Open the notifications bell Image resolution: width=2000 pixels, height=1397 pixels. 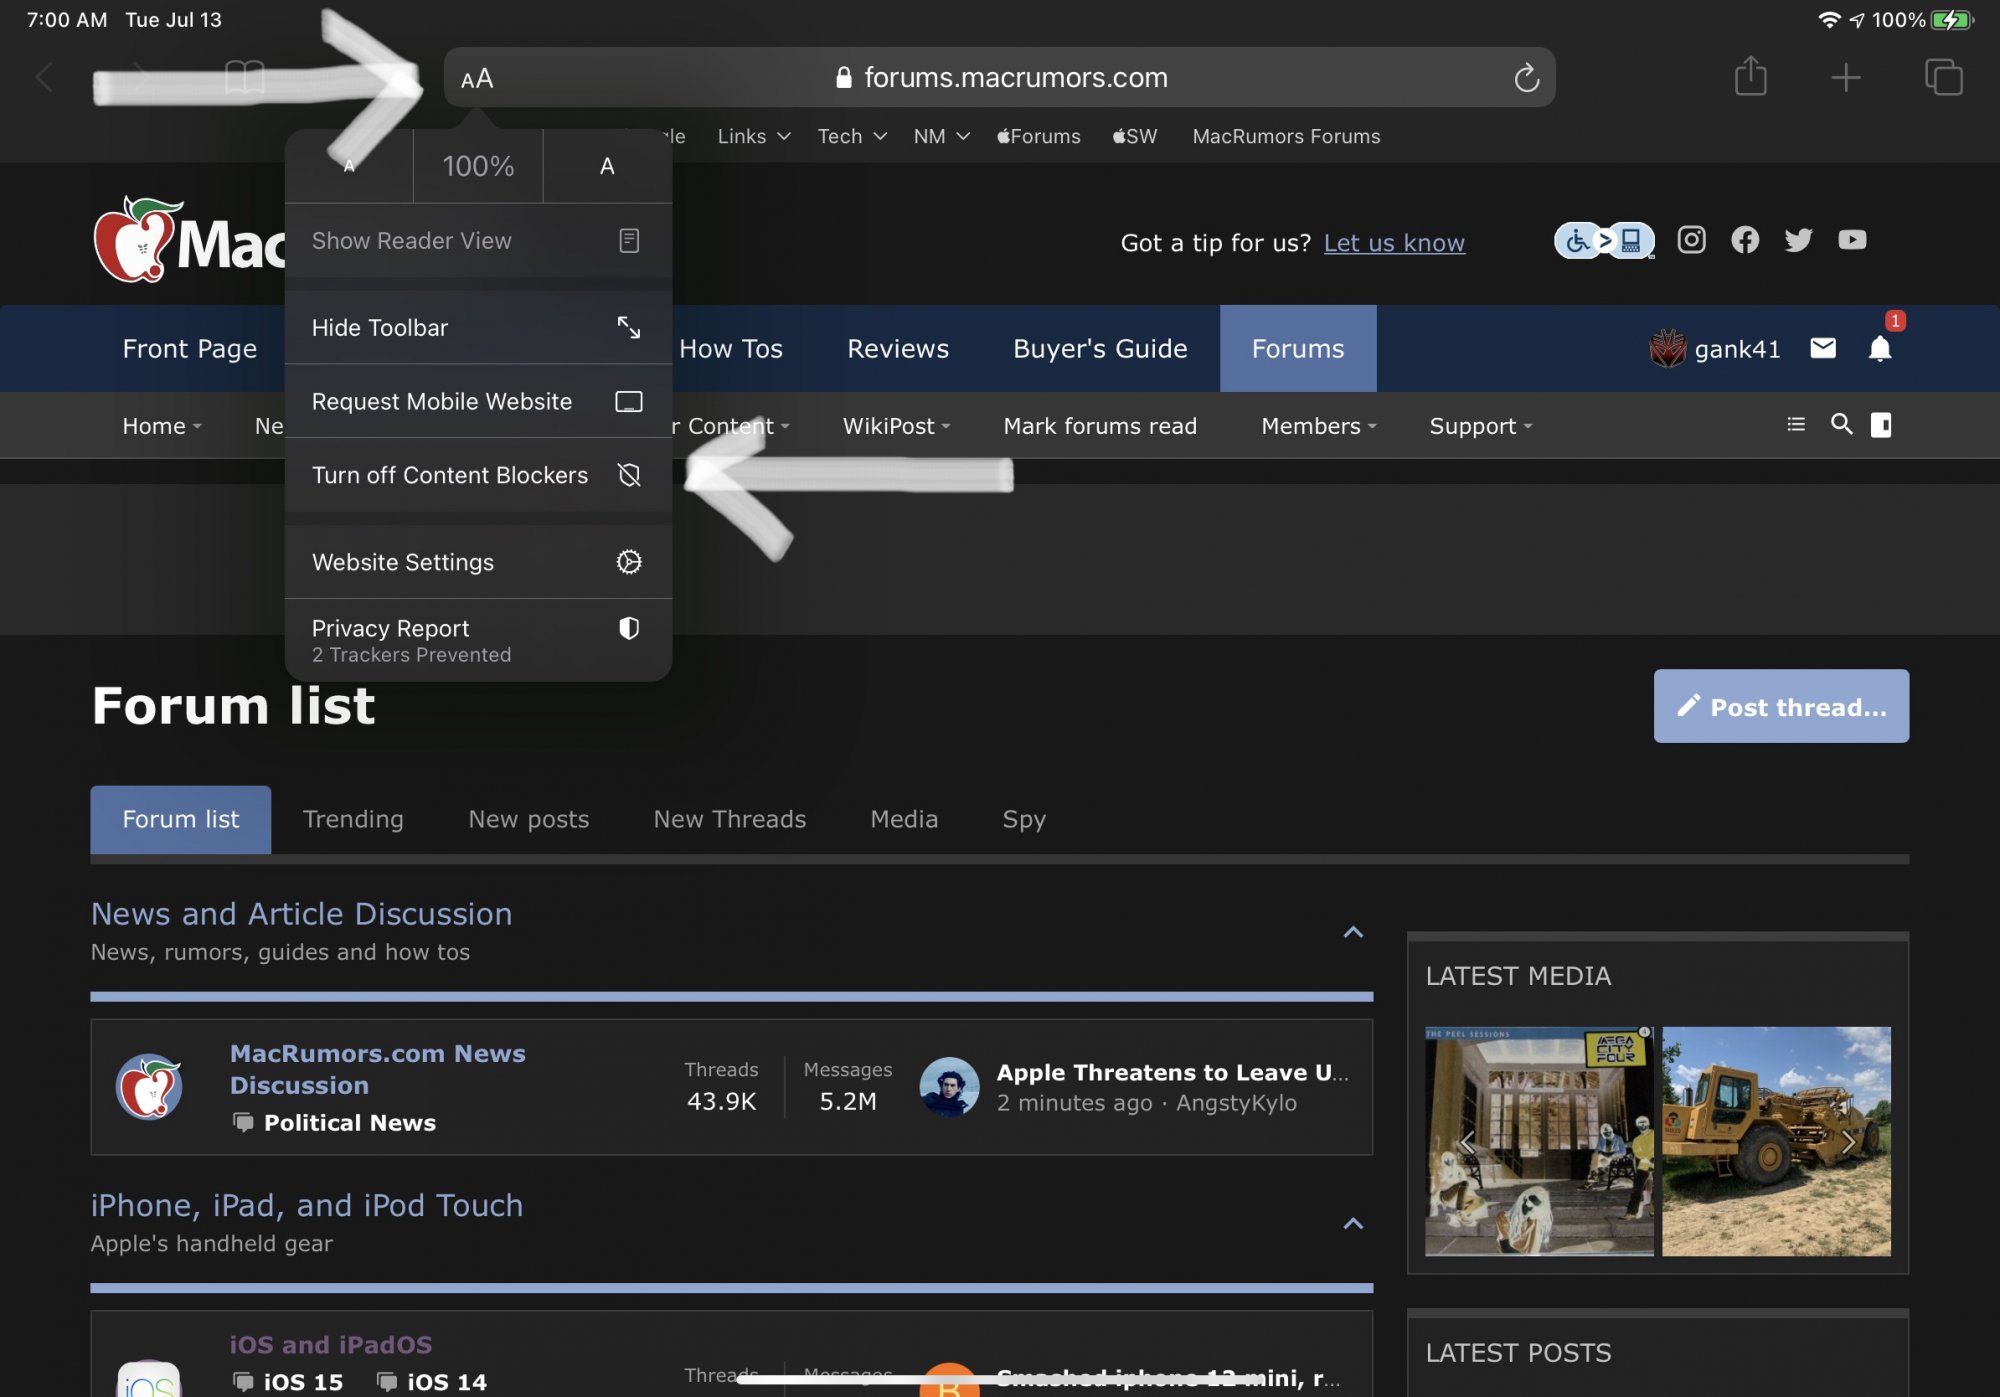coord(1880,348)
